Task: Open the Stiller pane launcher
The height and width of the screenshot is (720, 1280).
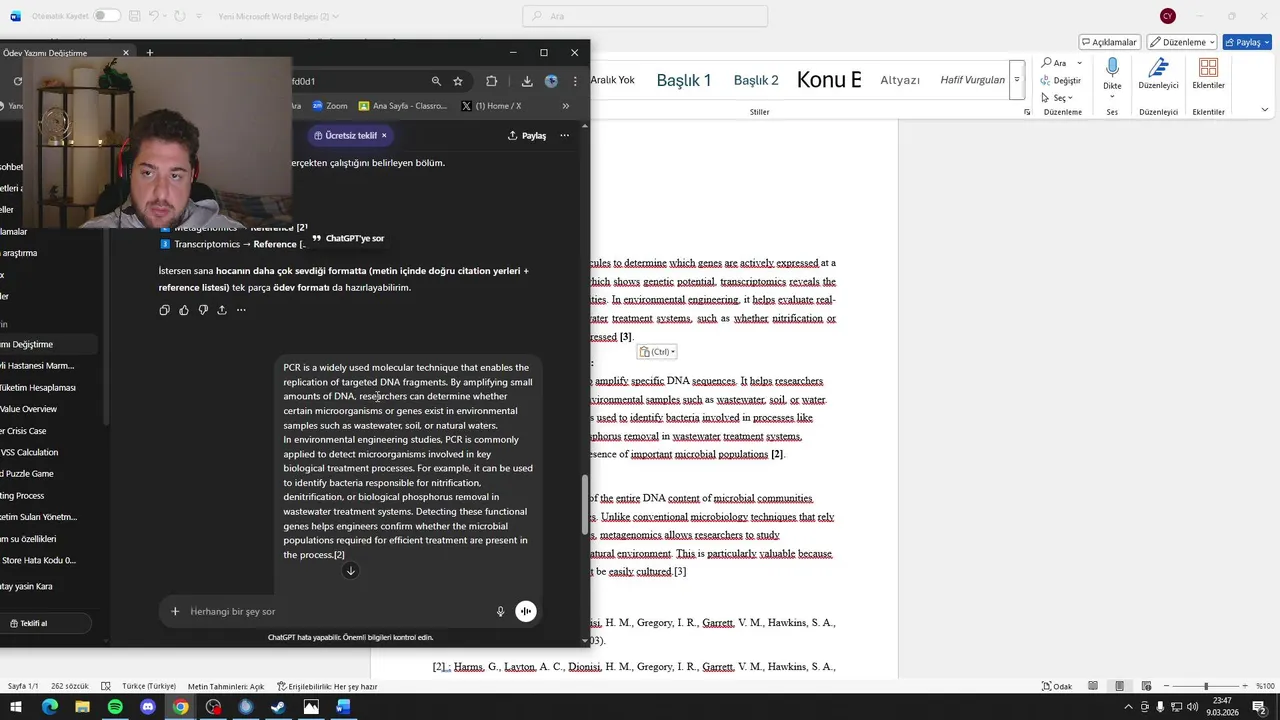Action: click(1027, 112)
